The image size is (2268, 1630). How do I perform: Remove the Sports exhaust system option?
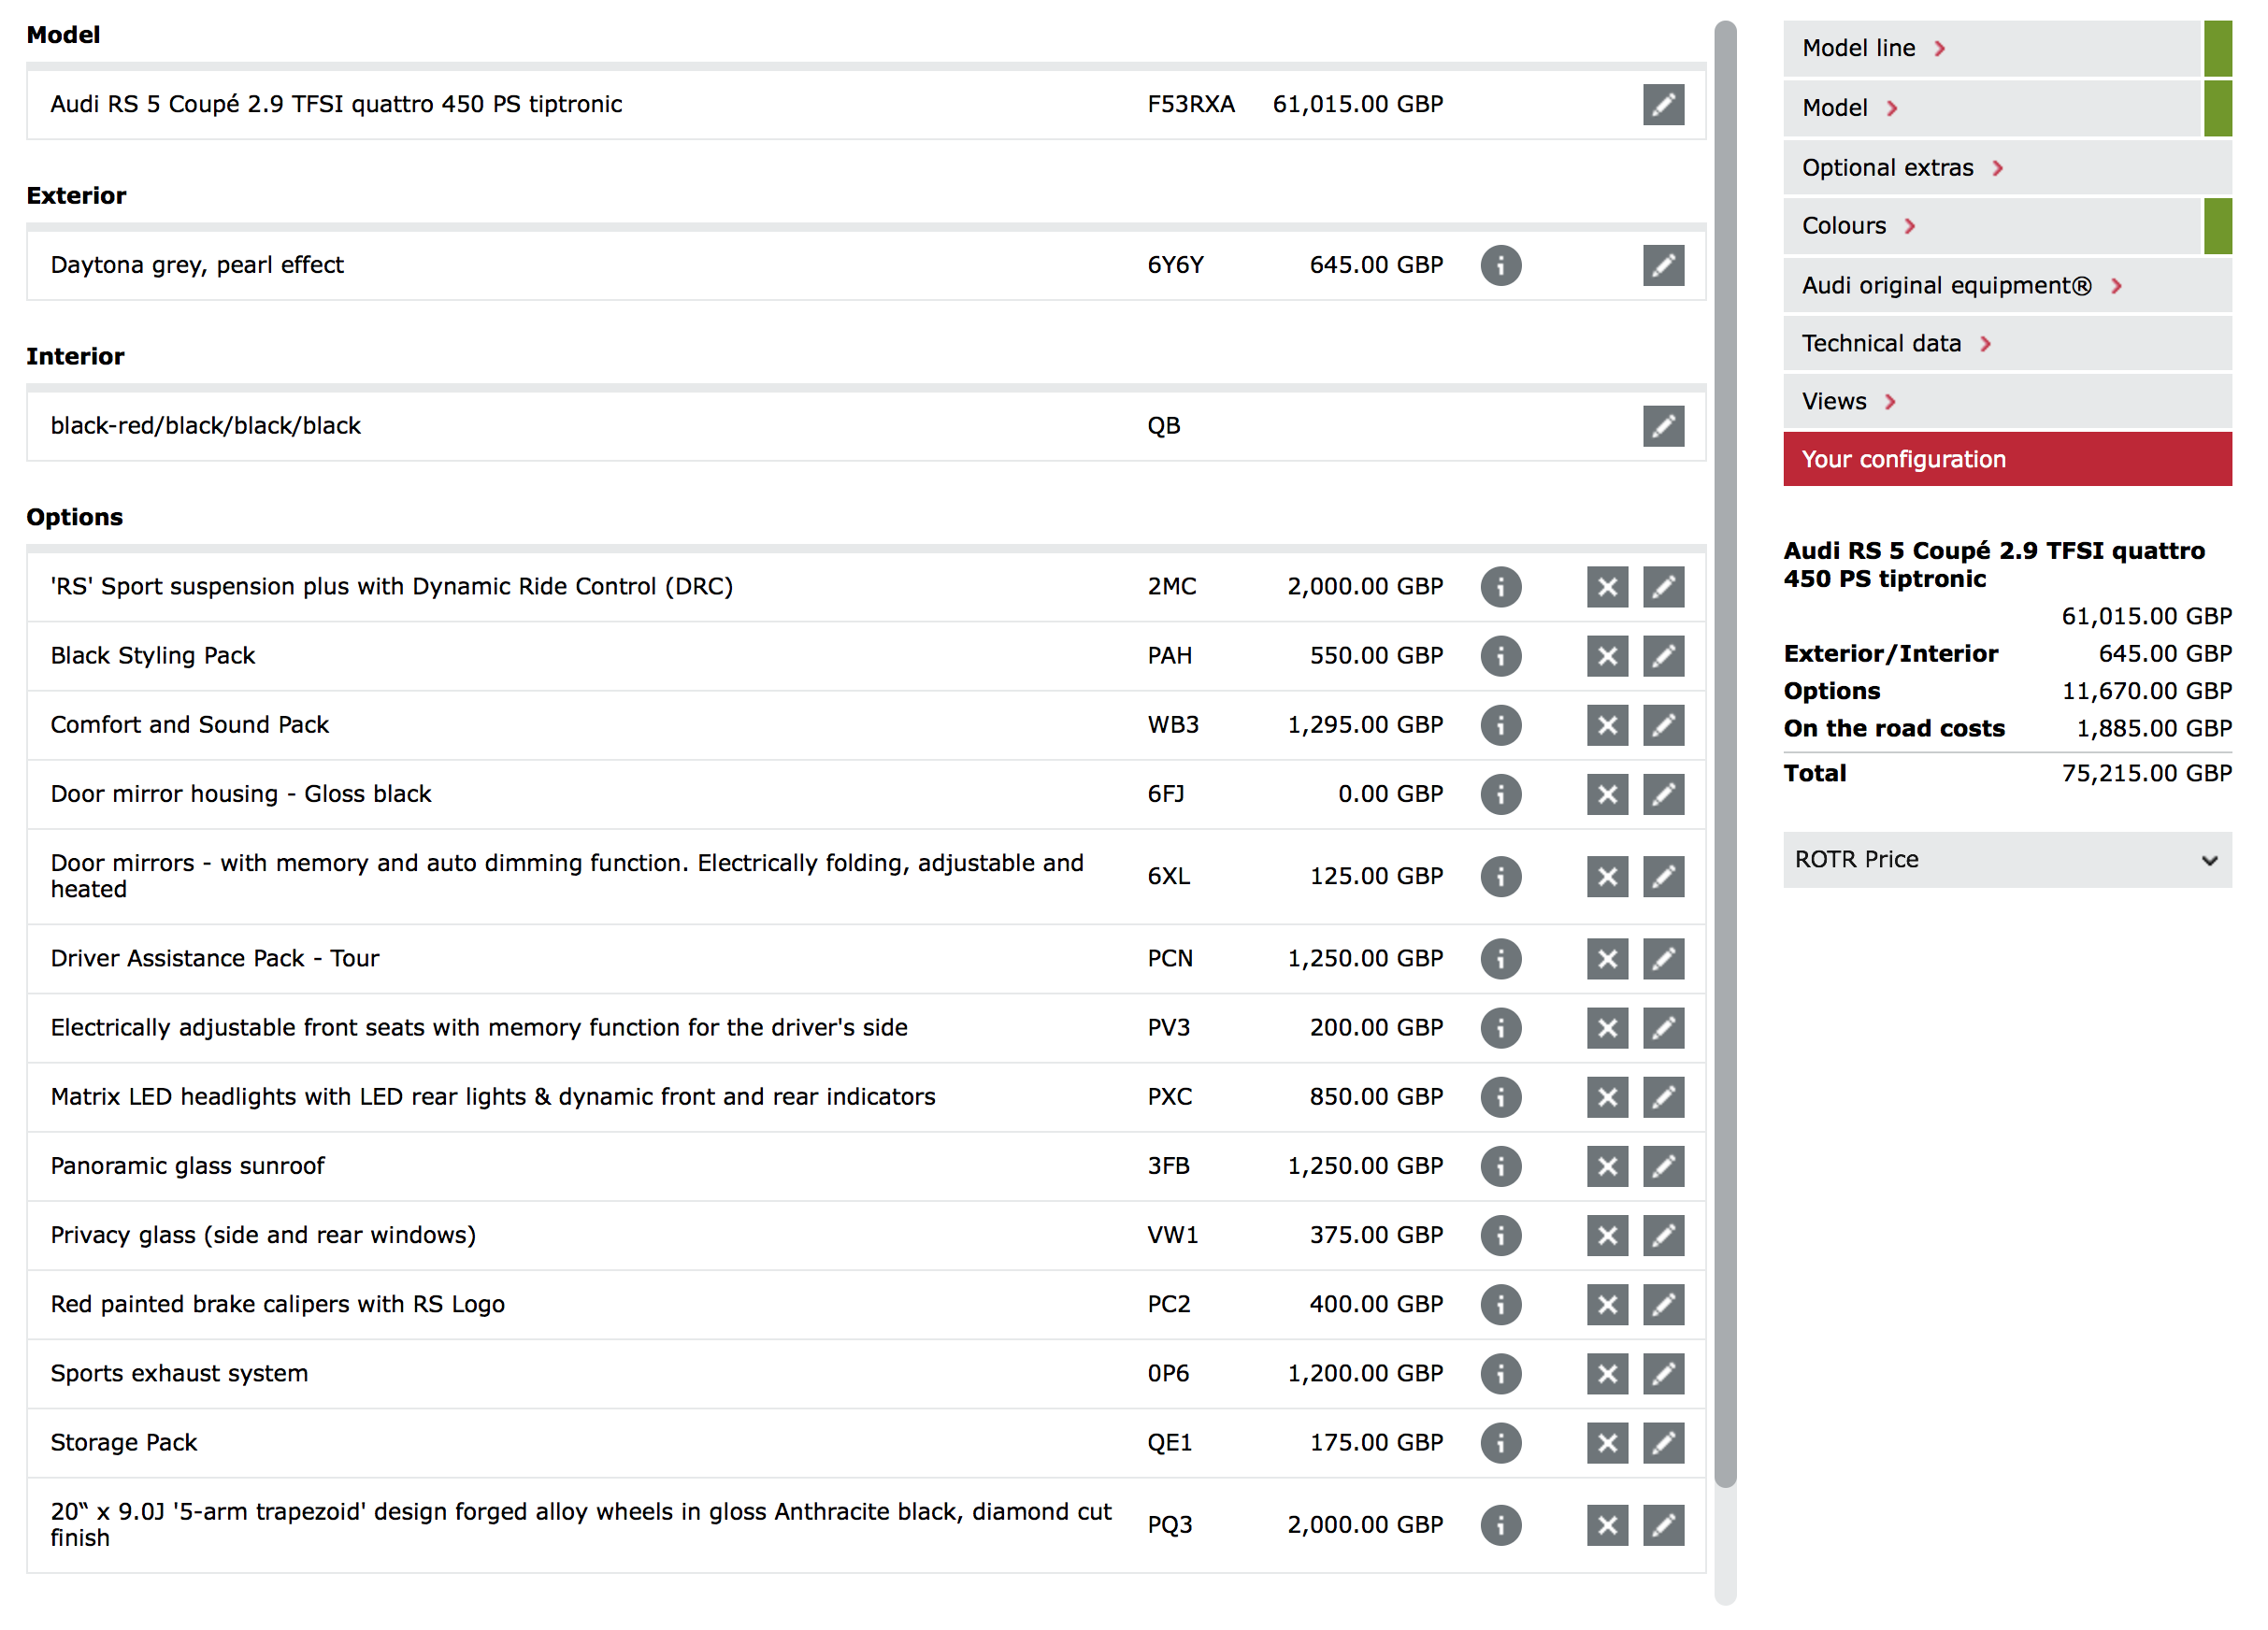pyautogui.click(x=1607, y=1372)
